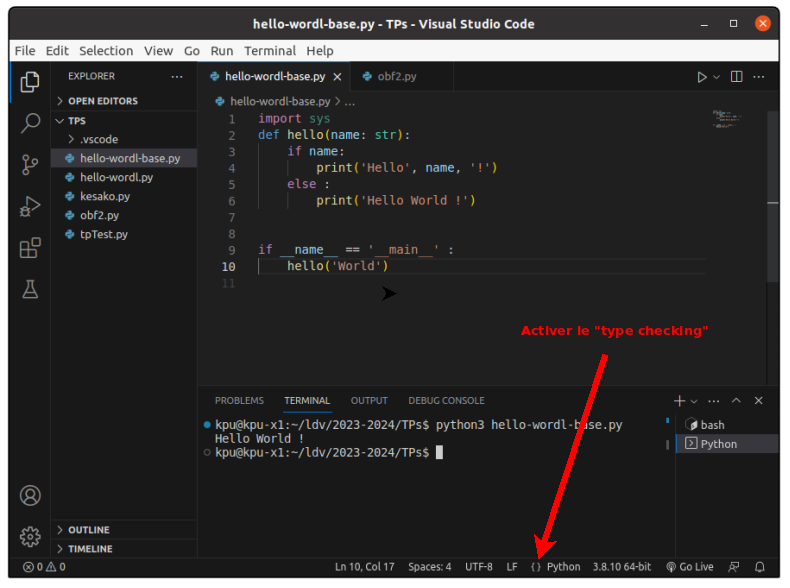Viewport: 790px width, 588px height.
Task: Change file encoding UTF-8
Action: coord(479,567)
